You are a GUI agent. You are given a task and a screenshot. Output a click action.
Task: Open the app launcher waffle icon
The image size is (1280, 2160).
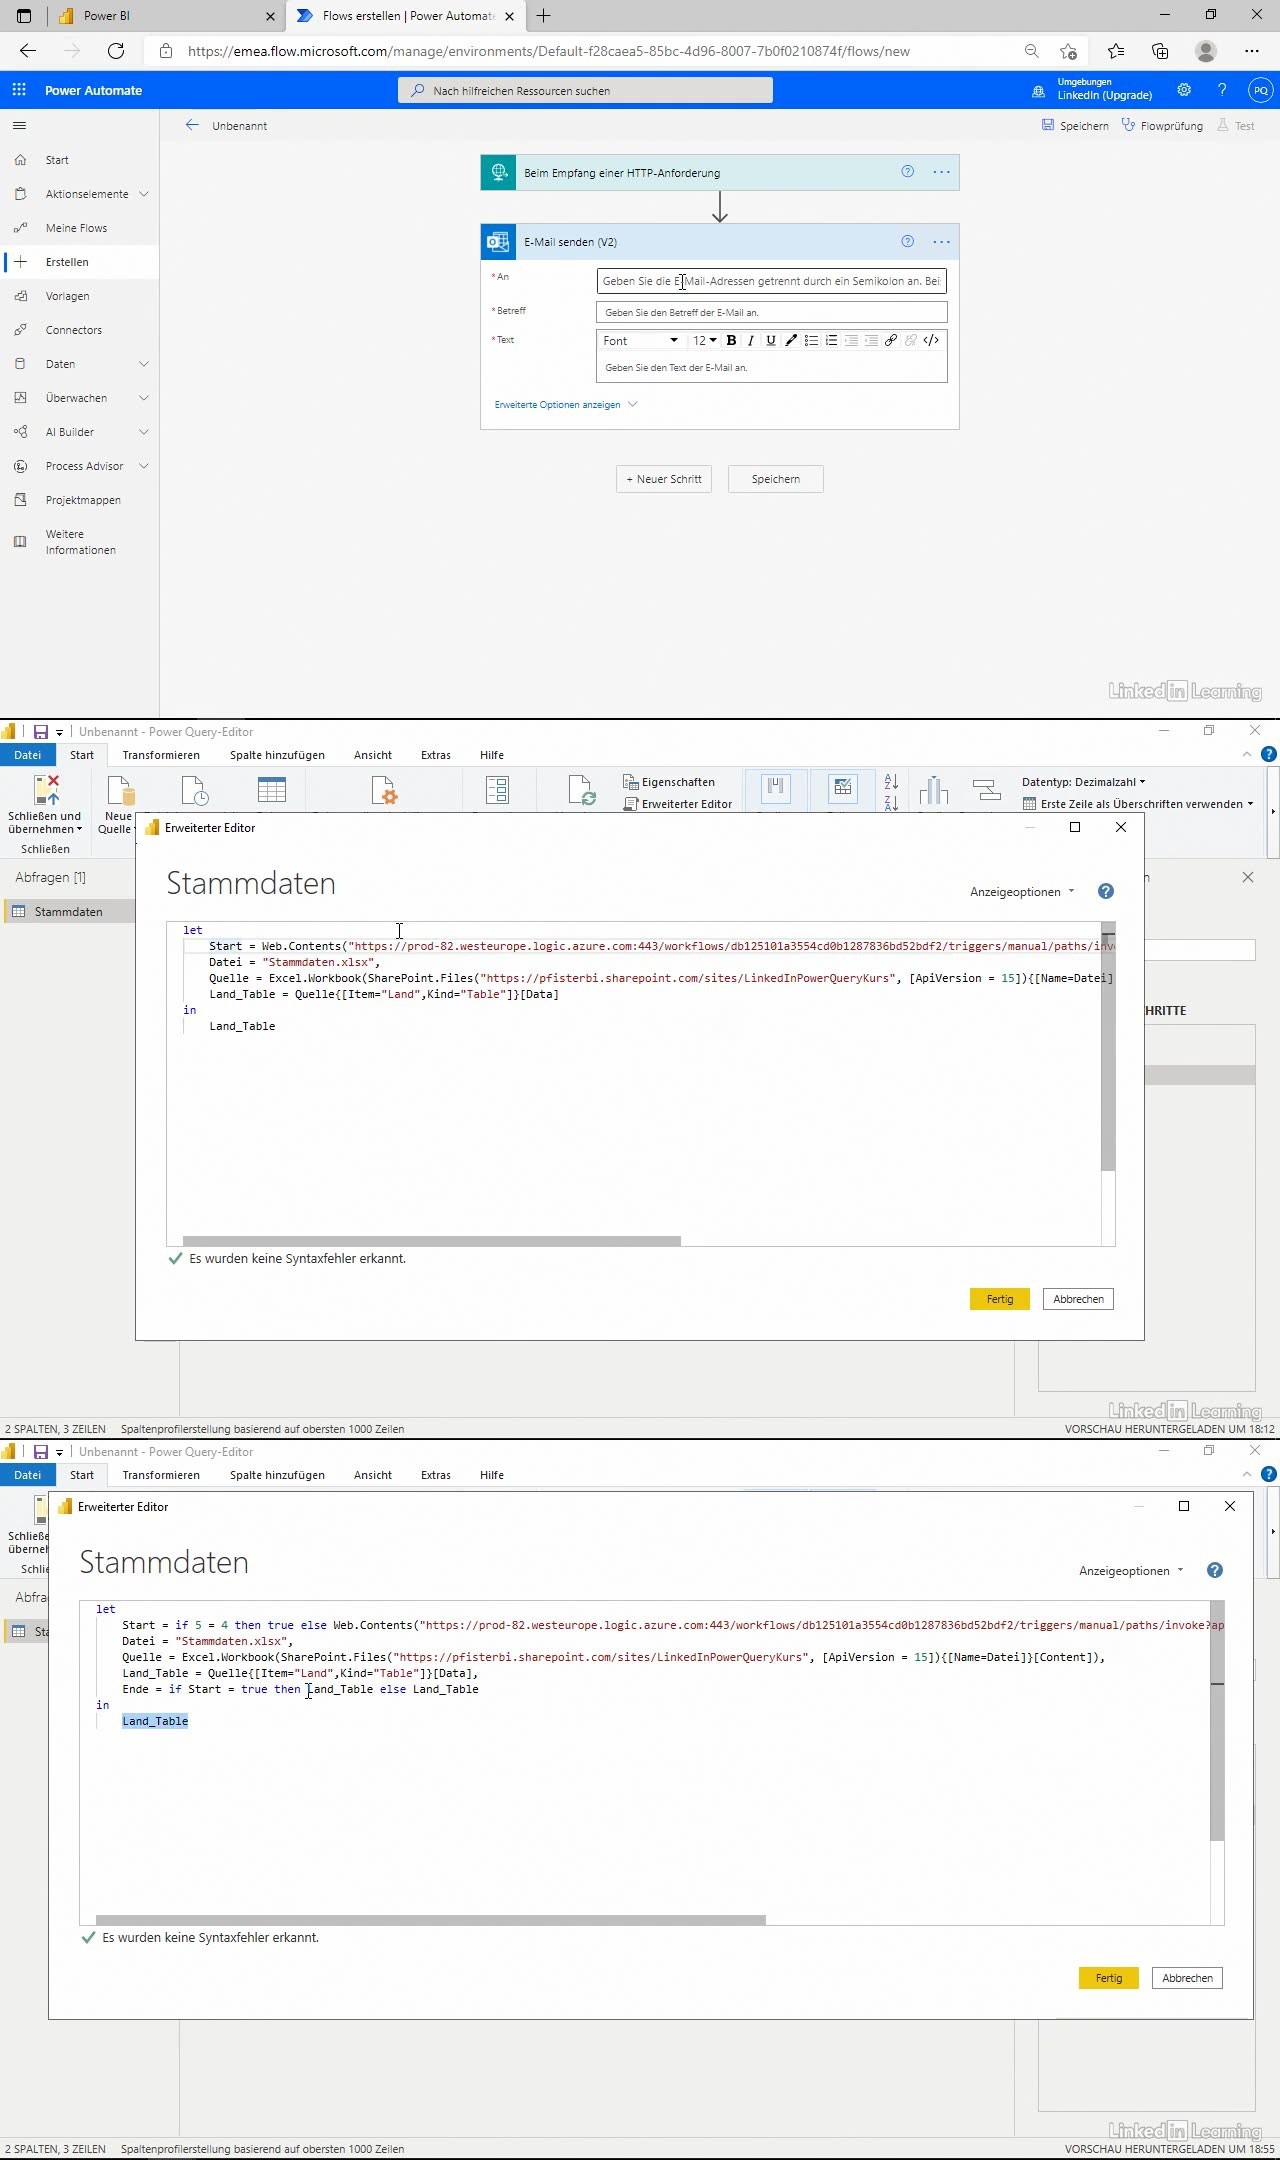coord(19,90)
